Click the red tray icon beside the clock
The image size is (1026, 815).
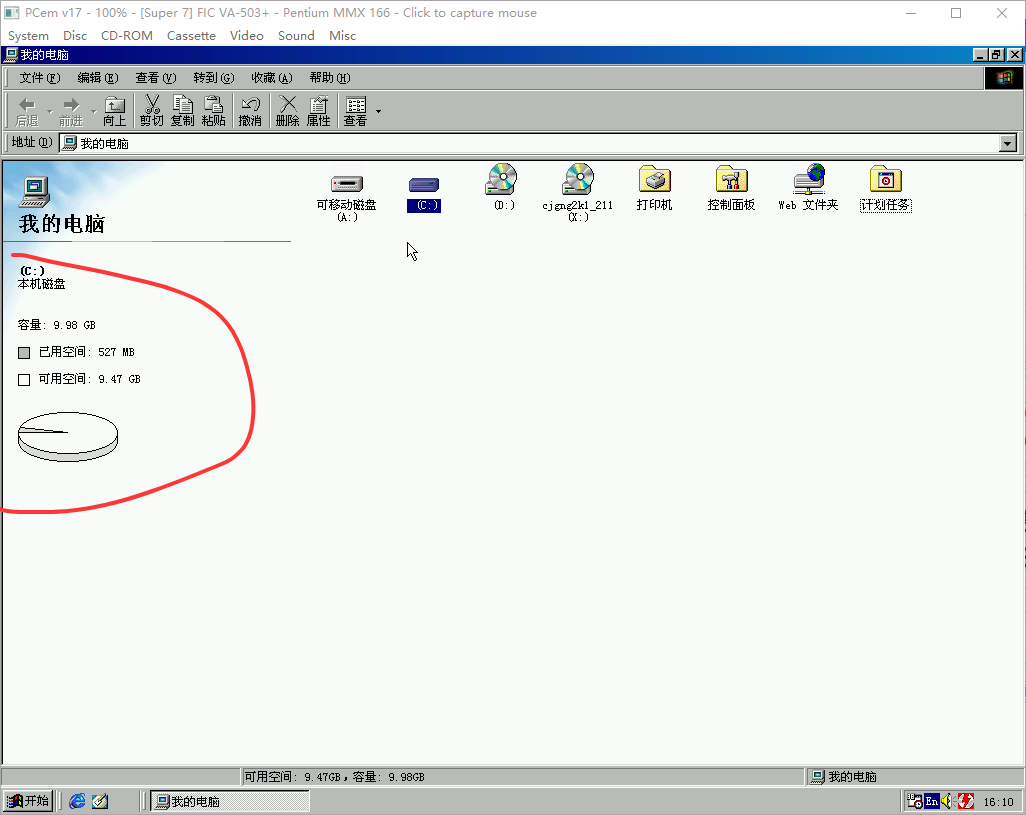point(965,801)
